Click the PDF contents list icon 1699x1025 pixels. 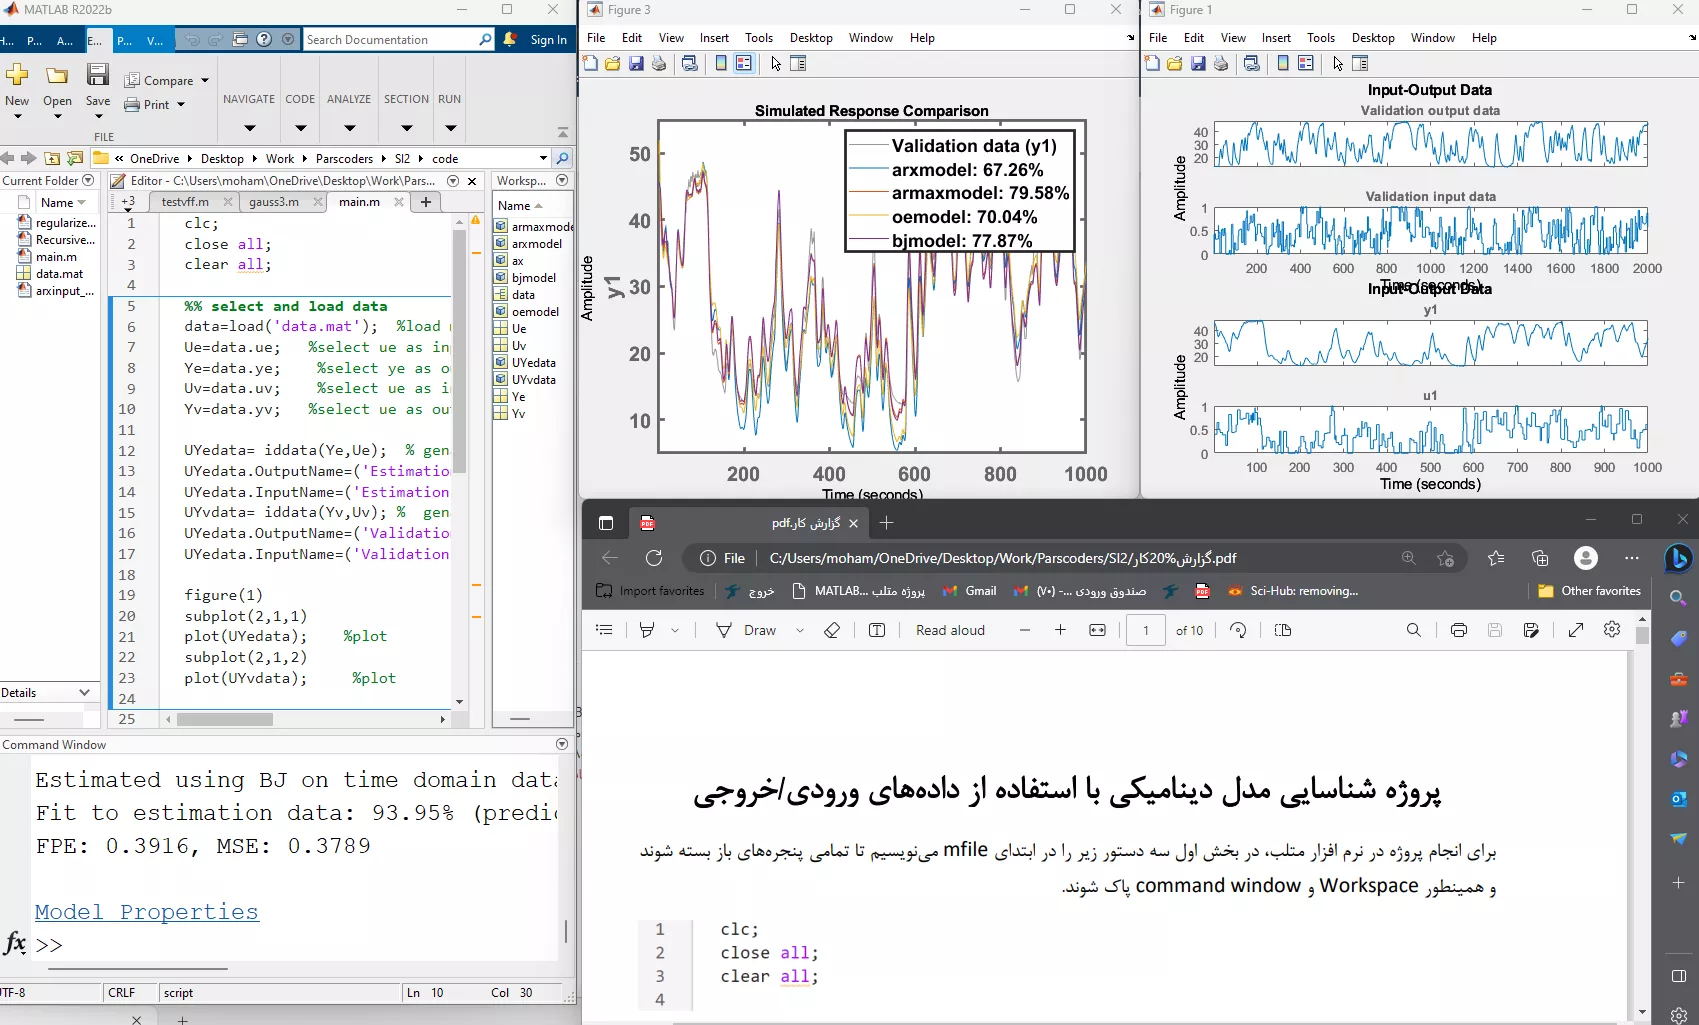604,630
